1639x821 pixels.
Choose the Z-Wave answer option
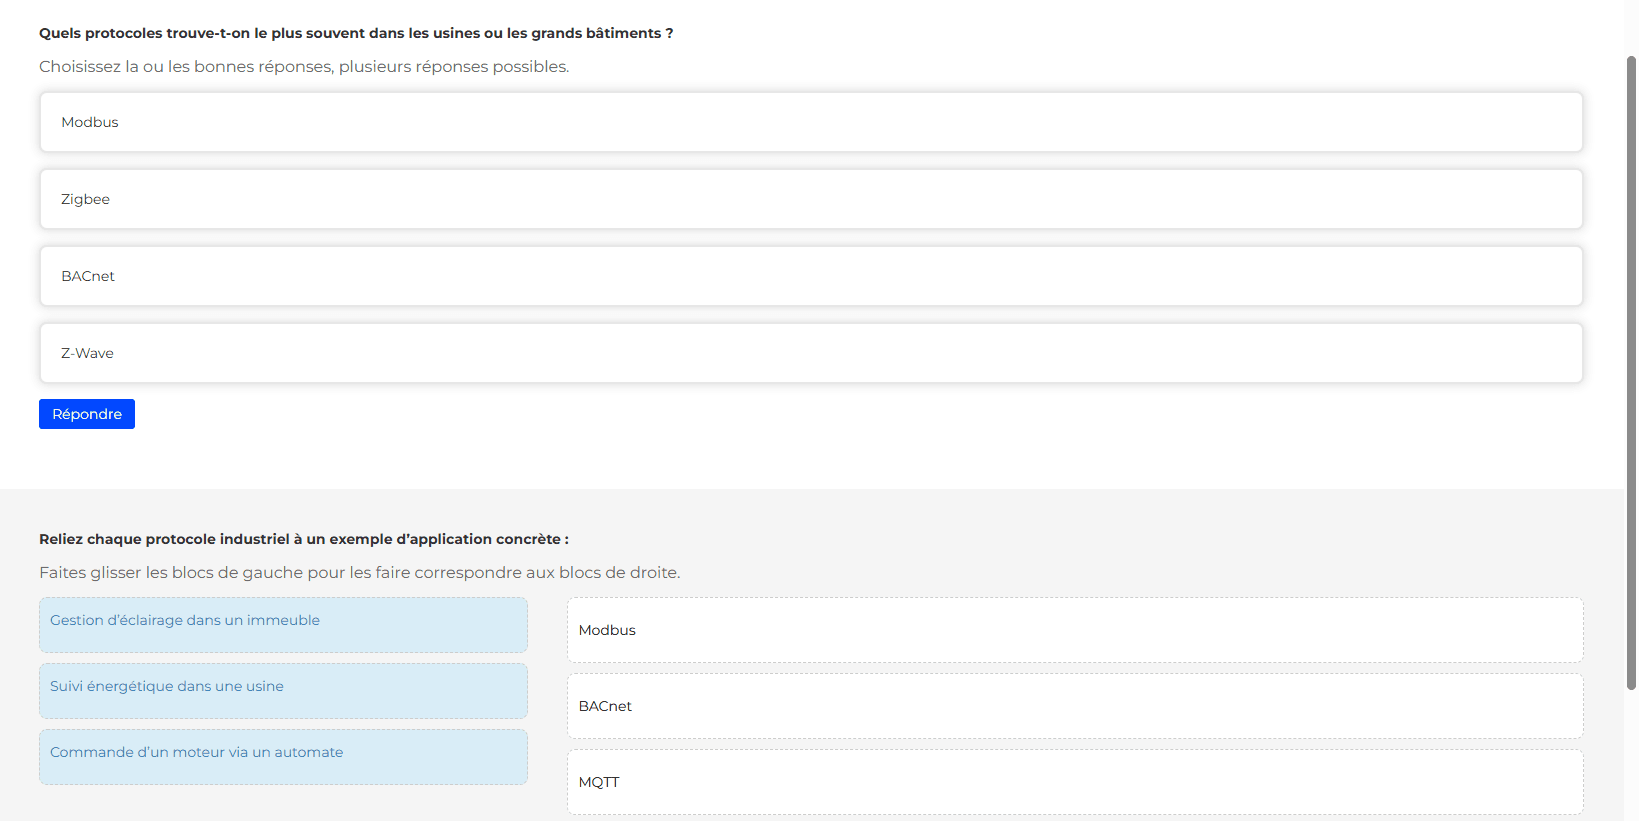(x=810, y=353)
